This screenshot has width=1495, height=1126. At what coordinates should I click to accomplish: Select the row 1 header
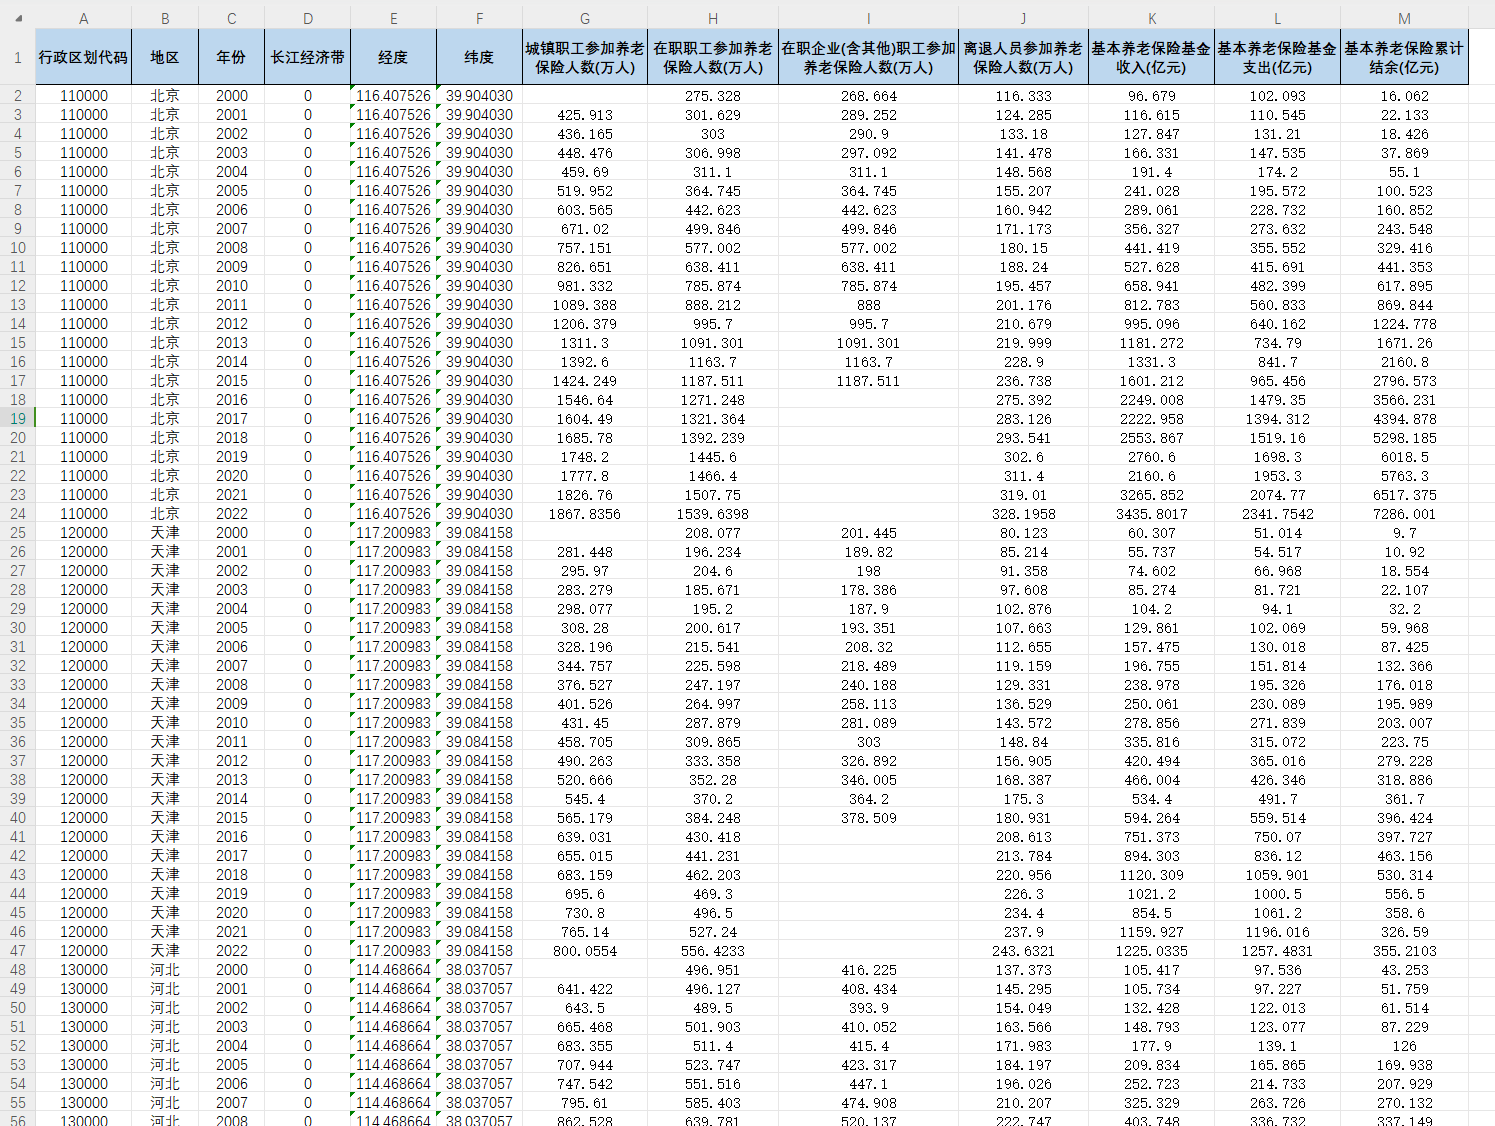point(18,57)
